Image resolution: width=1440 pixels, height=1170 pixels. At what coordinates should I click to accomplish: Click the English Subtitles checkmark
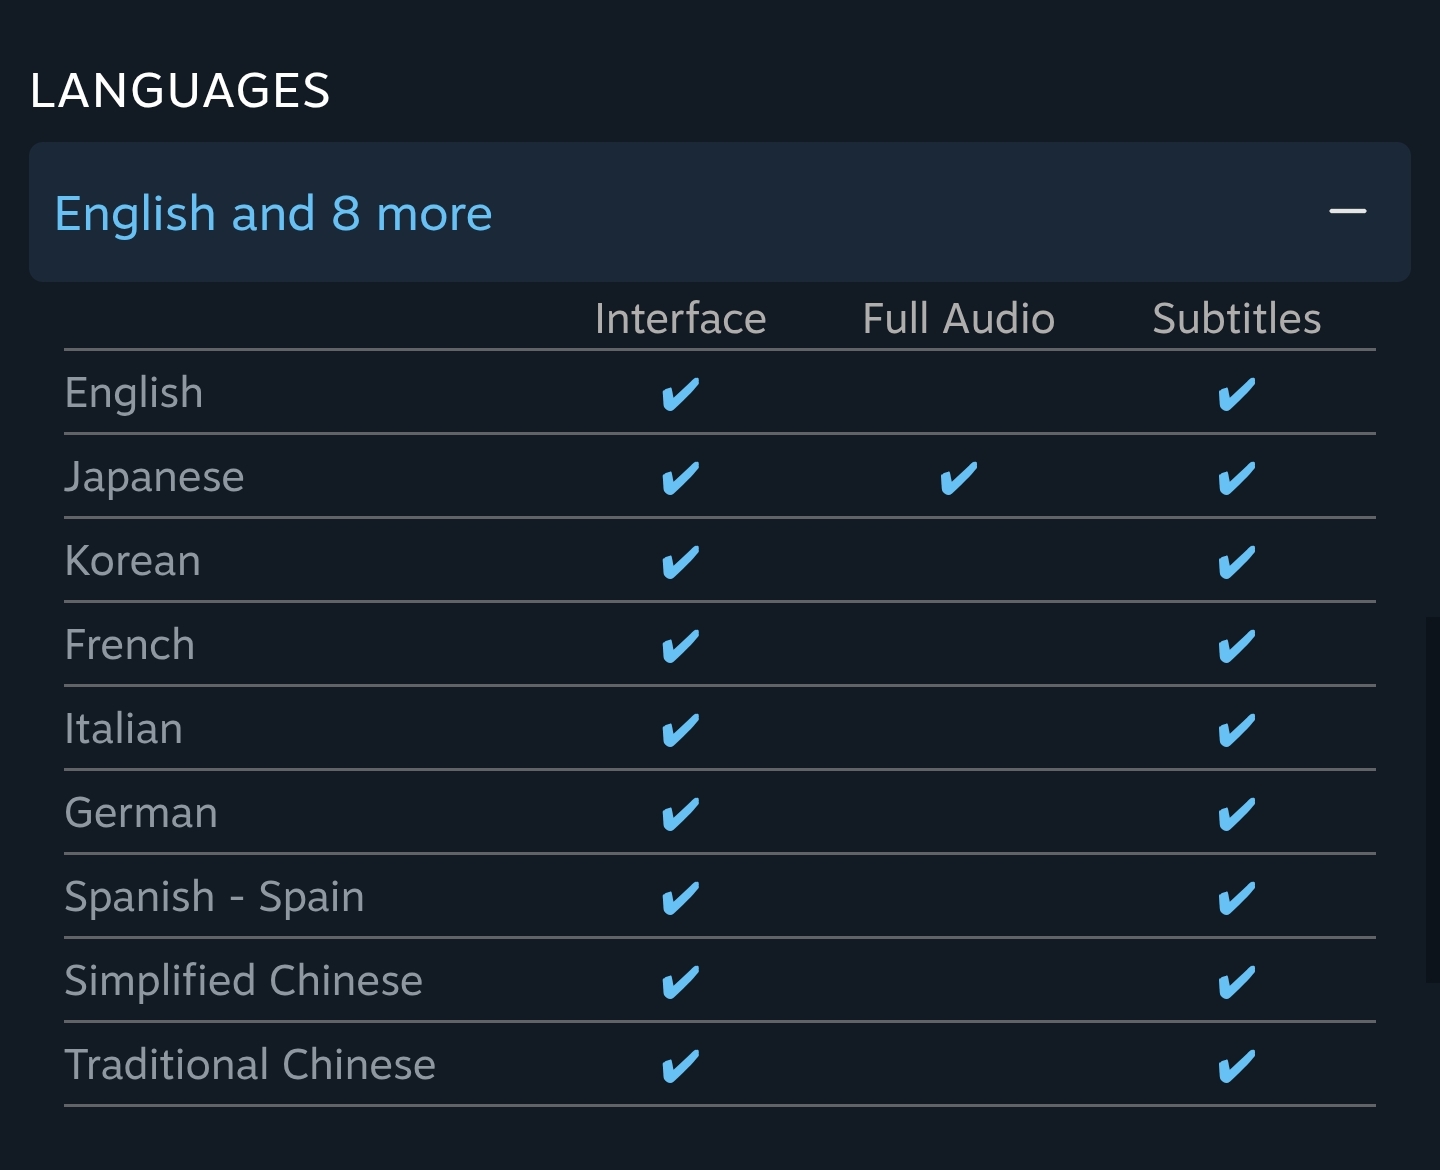coord(1236,394)
